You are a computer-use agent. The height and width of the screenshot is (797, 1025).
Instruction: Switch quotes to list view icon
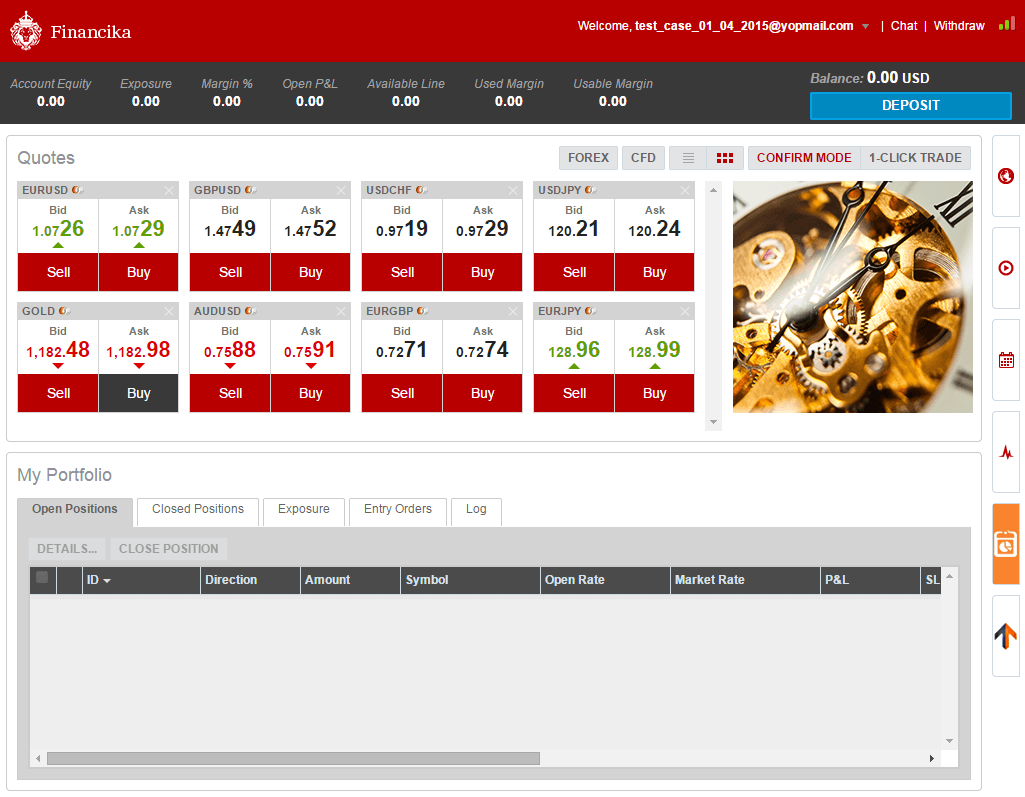pyautogui.click(x=687, y=157)
